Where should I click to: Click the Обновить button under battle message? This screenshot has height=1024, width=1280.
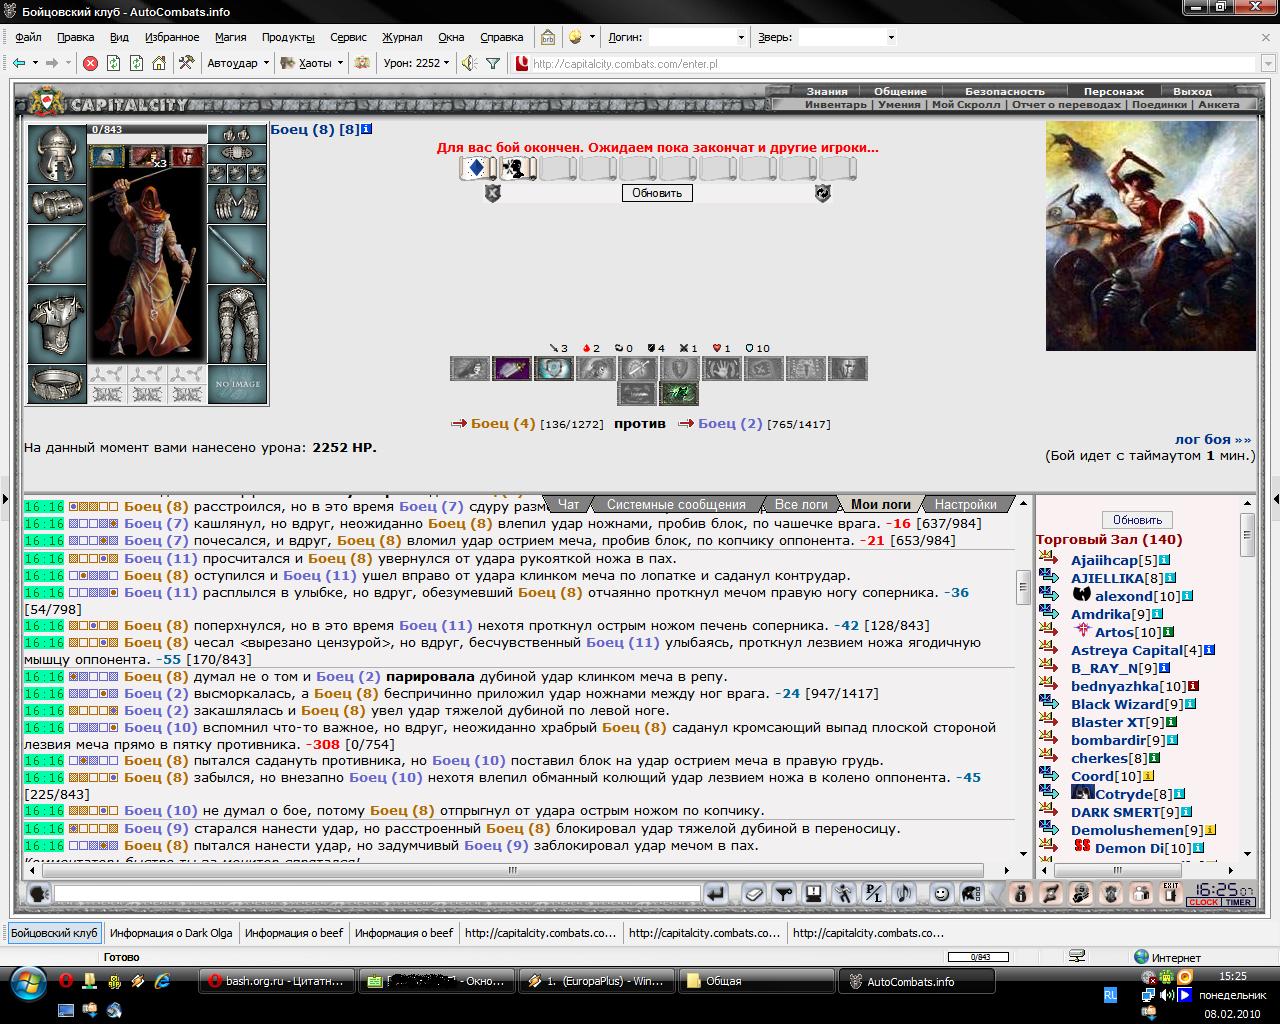click(x=657, y=193)
